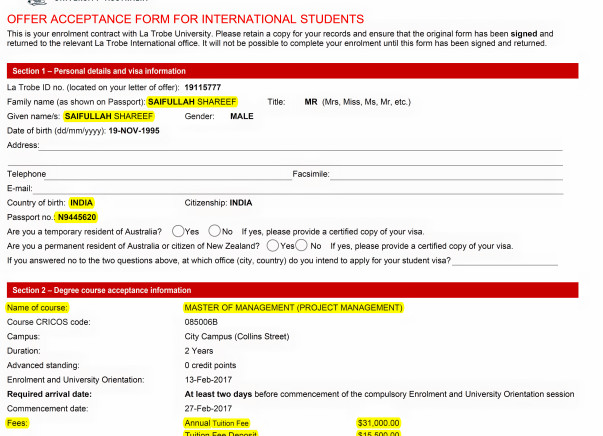The height and width of the screenshot is (436, 603).
Task: Click highlighted family name SAIFULLAH SHAREEF
Action: [x=192, y=102]
